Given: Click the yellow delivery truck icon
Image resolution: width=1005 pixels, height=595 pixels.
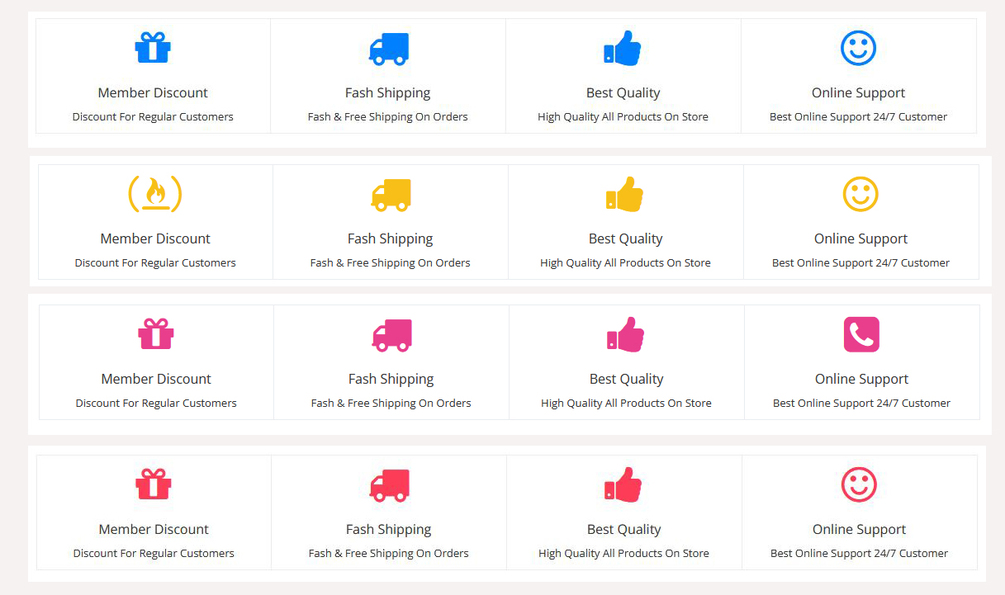Looking at the screenshot, I should coord(391,195).
